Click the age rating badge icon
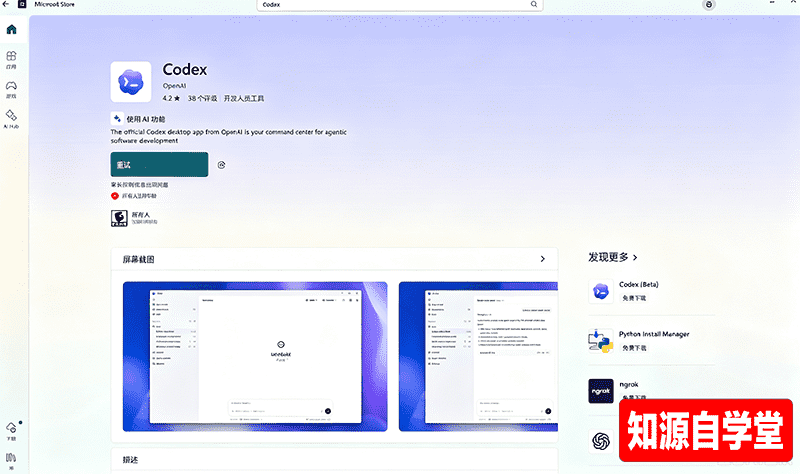The width and height of the screenshot is (800, 474). [119, 218]
